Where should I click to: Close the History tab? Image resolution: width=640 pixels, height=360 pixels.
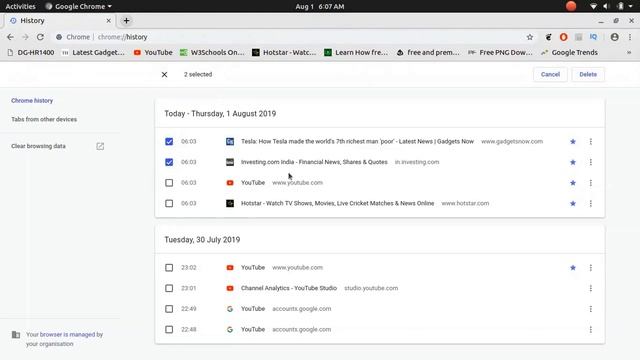[x=108, y=20]
